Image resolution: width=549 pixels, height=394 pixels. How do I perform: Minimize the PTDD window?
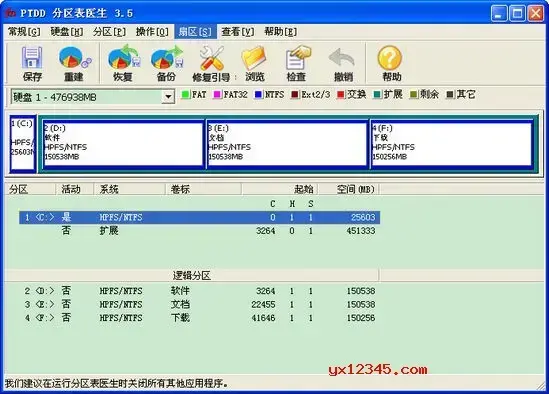pyautogui.click(x=499, y=14)
